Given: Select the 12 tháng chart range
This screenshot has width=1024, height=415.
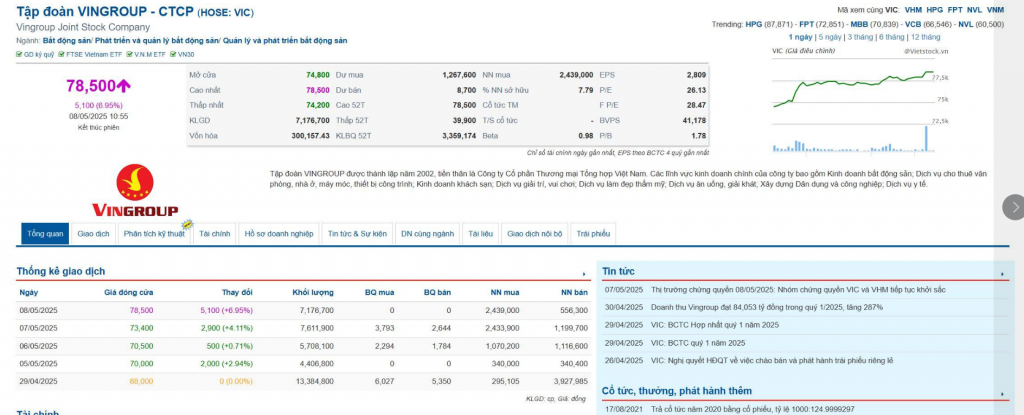Looking at the screenshot, I should 925,37.
